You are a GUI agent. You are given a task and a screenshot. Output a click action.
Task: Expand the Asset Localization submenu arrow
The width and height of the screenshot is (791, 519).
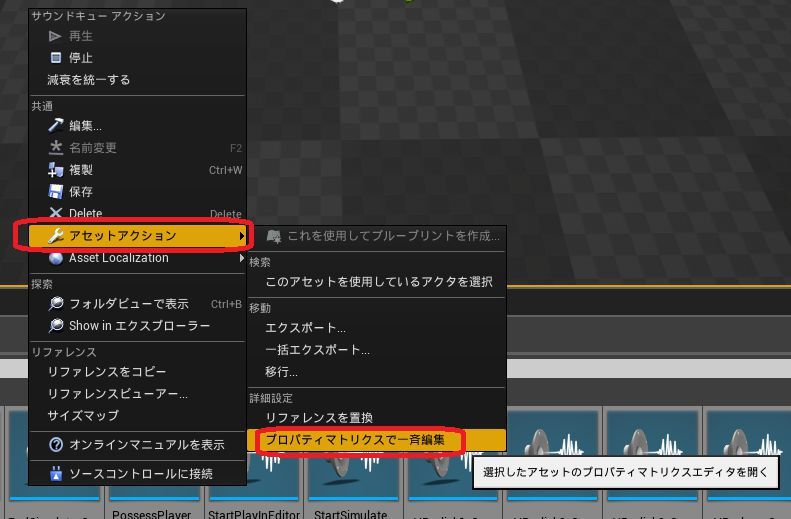242,258
